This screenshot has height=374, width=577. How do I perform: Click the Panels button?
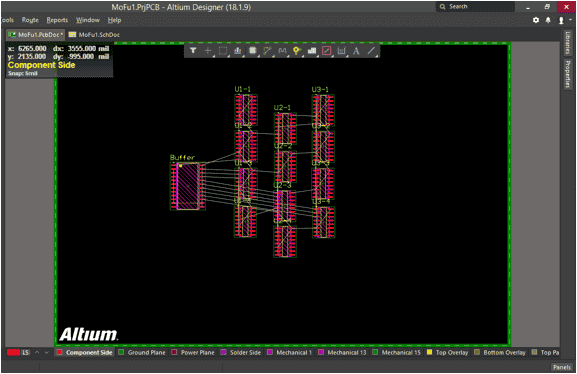[x=562, y=367]
